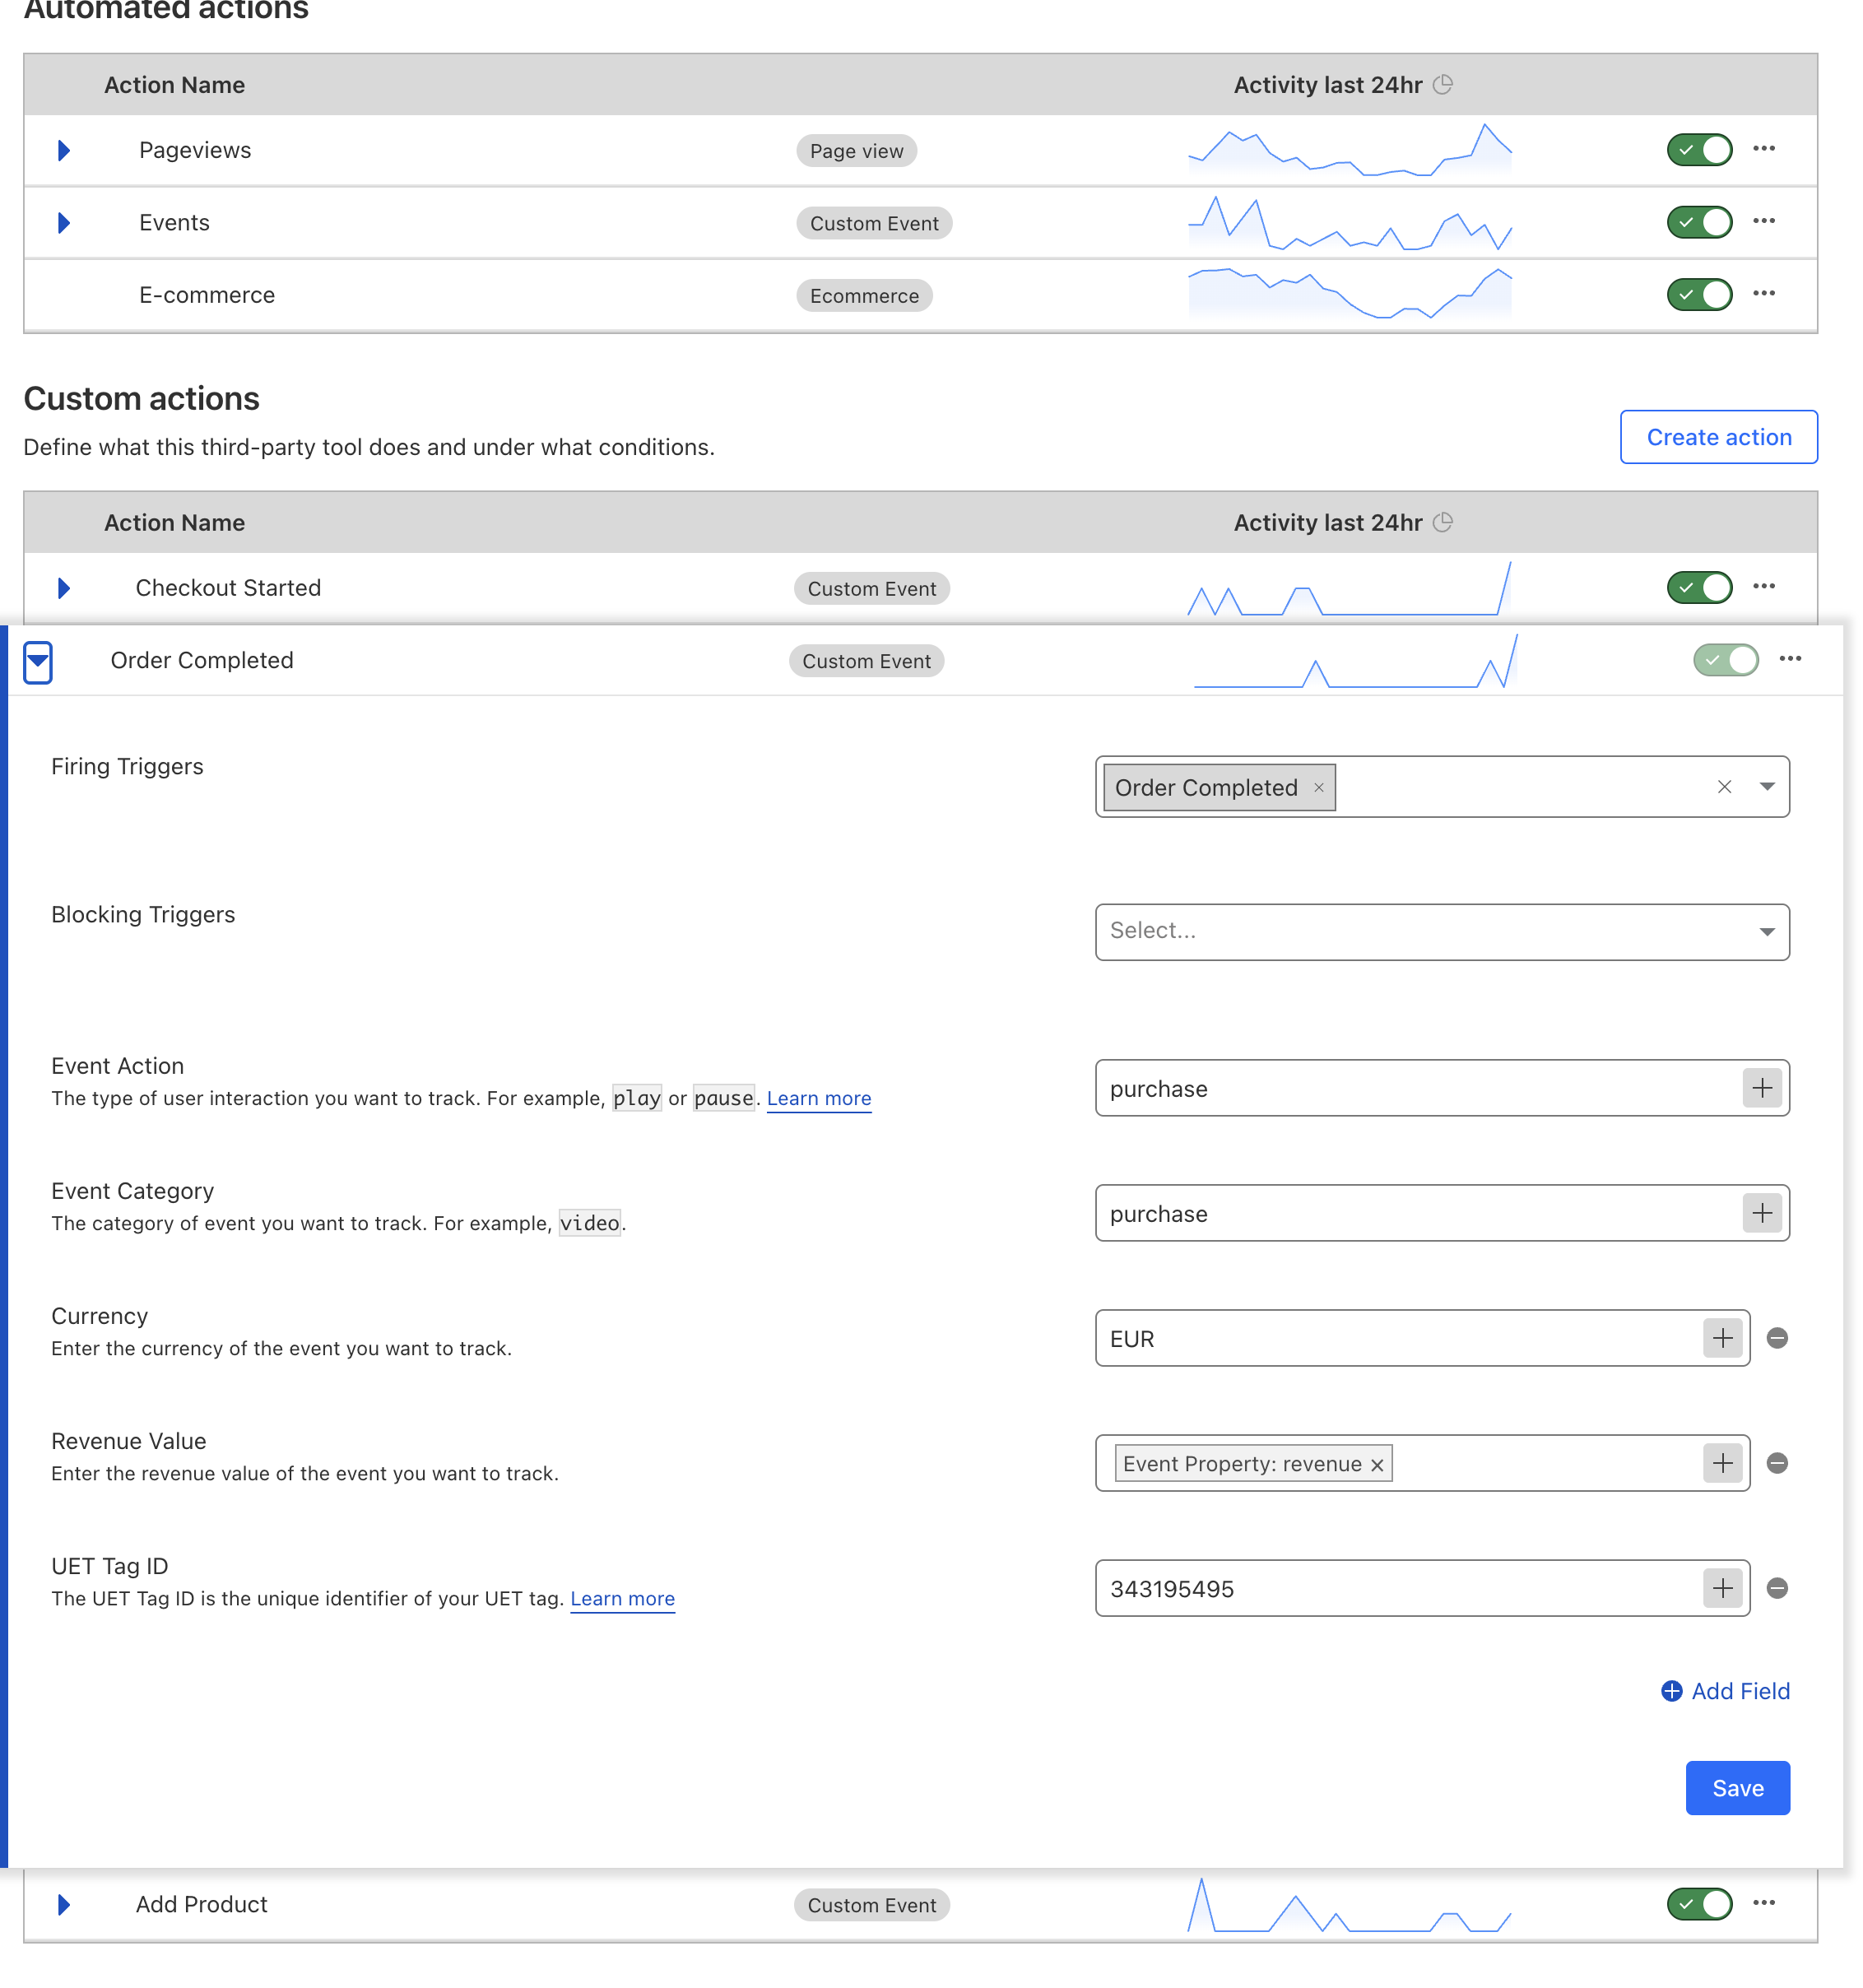The width and height of the screenshot is (1863, 1988).
Task: Click the Events Custom Event badge
Action: [x=873, y=222]
